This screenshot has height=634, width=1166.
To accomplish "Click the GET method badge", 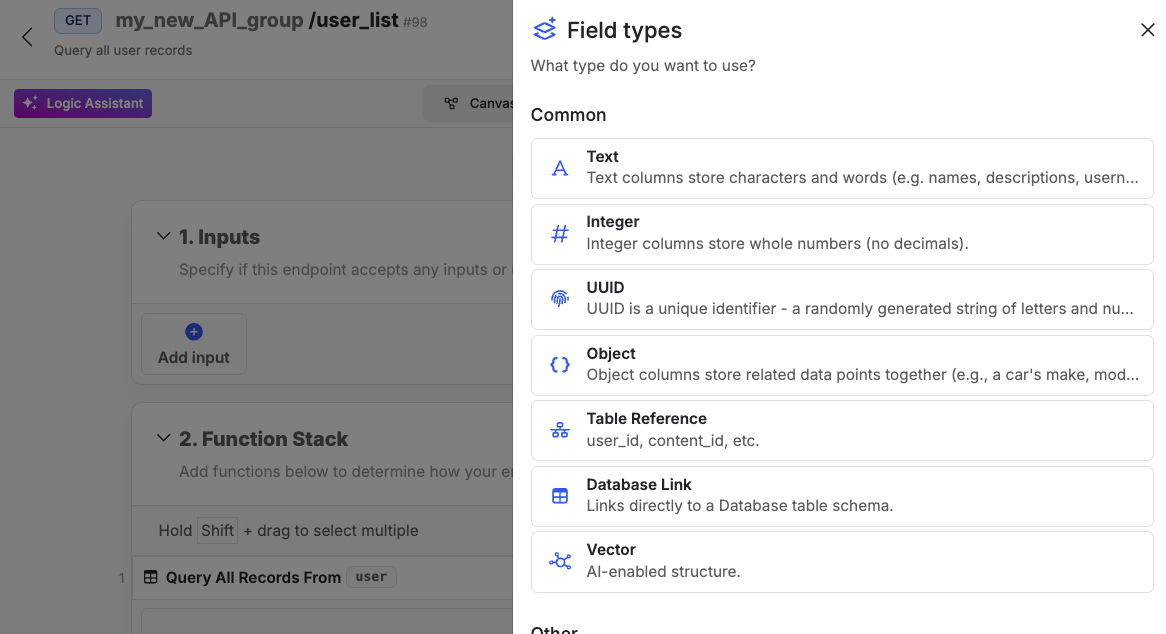I will [78, 20].
